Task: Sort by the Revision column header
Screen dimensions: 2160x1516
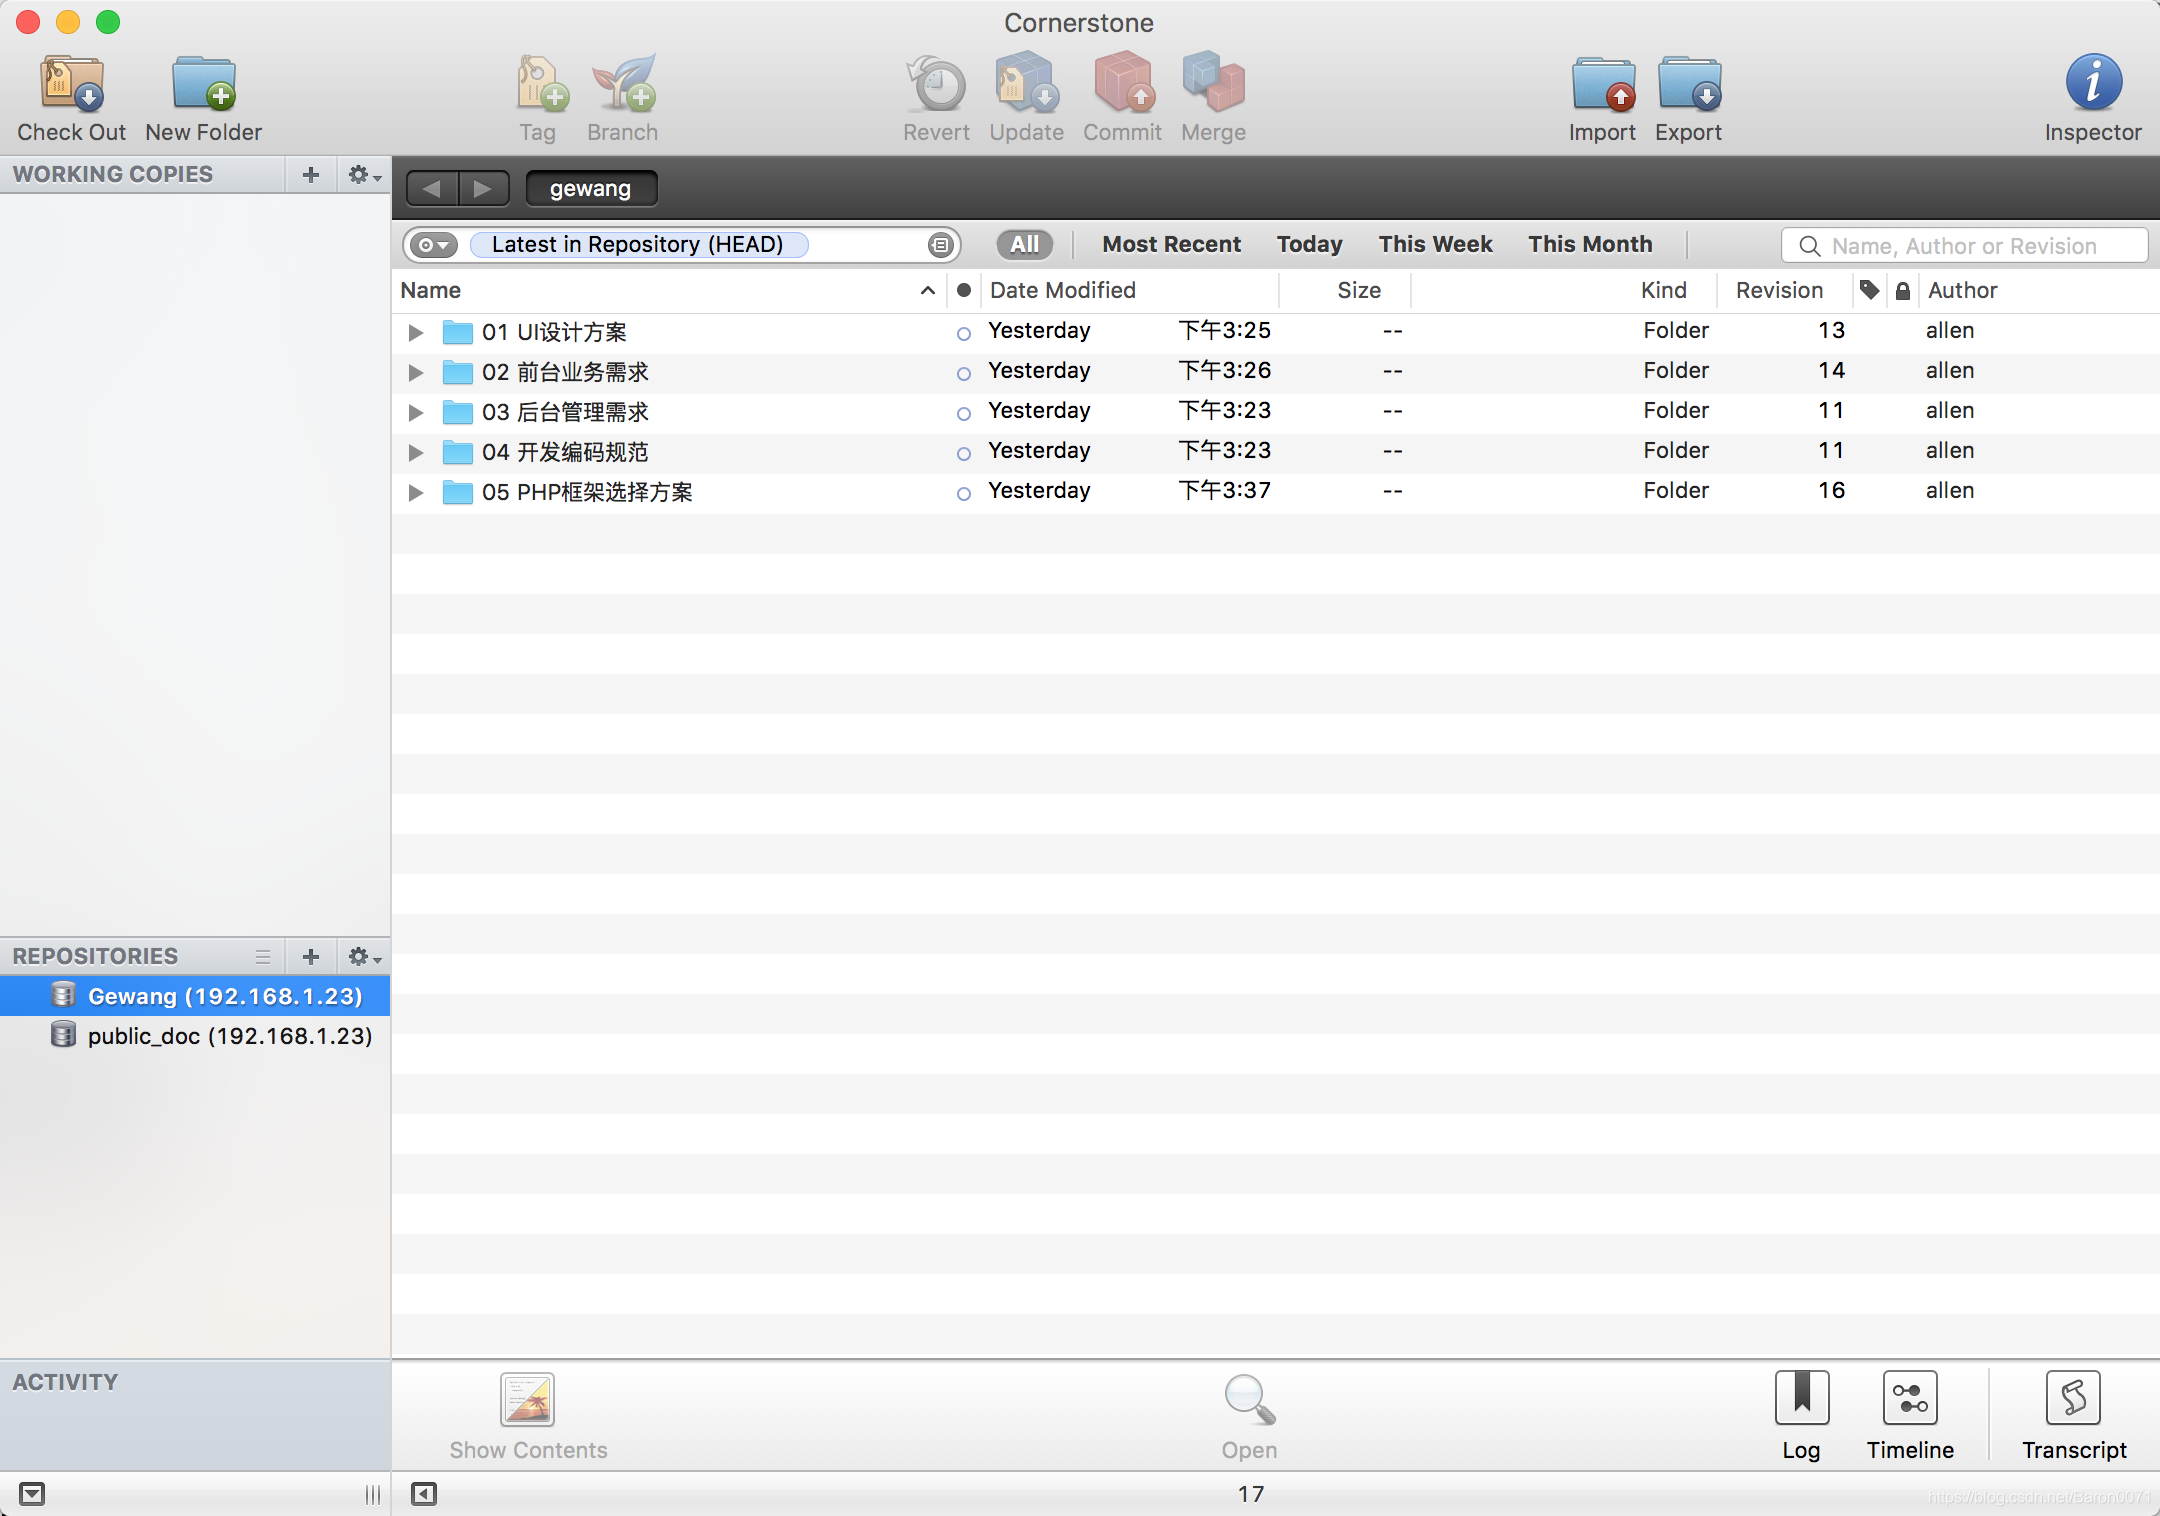Action: [x=1784, y=290]
